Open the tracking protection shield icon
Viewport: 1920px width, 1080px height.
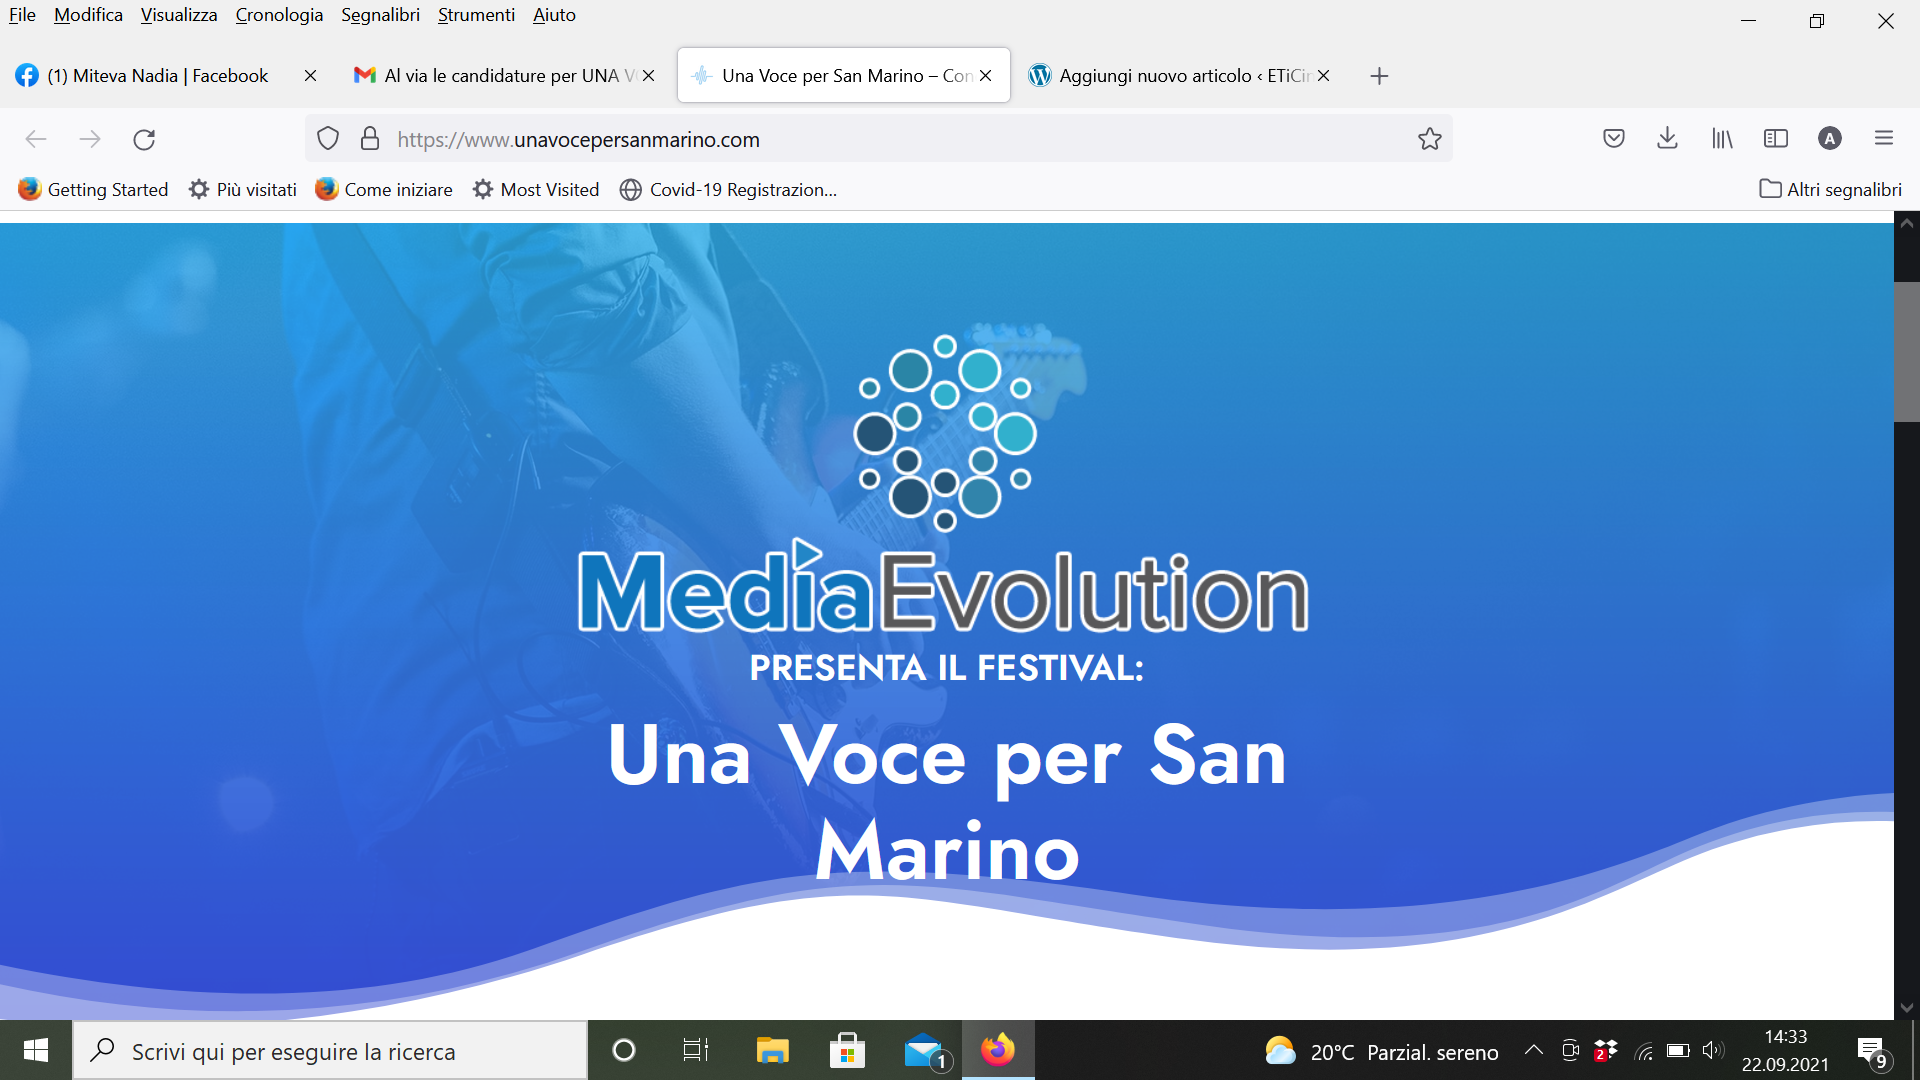[x=328, y=139]
